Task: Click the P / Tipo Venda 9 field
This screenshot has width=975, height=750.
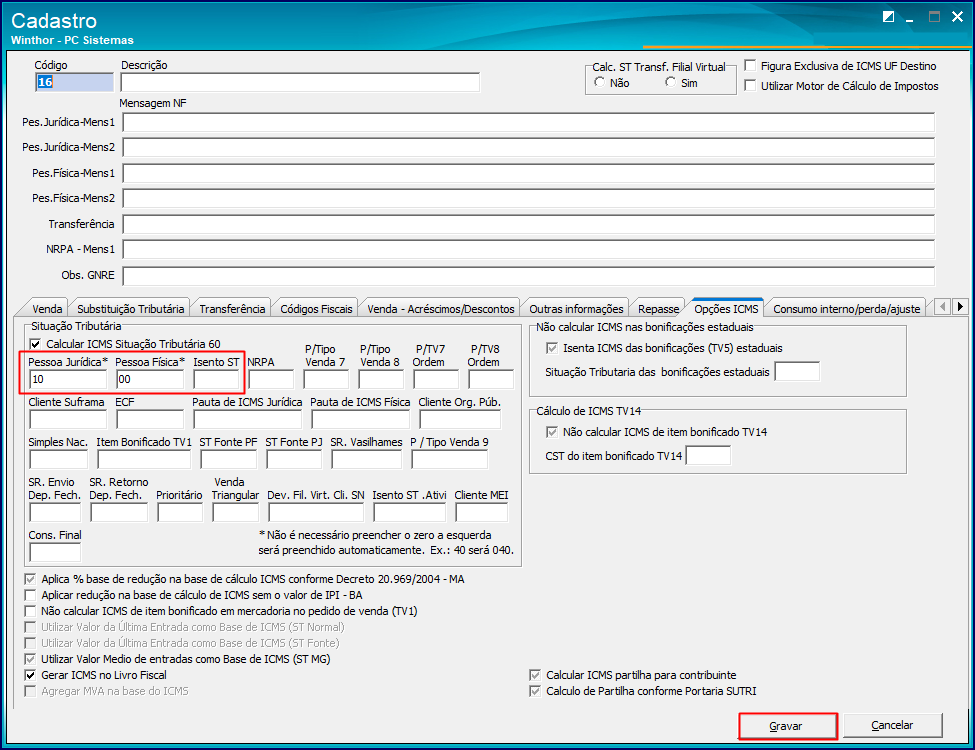Action: 450,460
